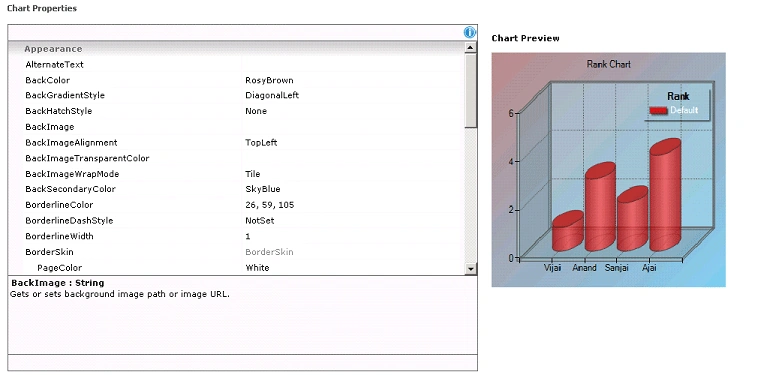The height and width of the screenshot is (375, 764).
Task: Click the Rank Chart title in preview
Action: tap(609, 64)
